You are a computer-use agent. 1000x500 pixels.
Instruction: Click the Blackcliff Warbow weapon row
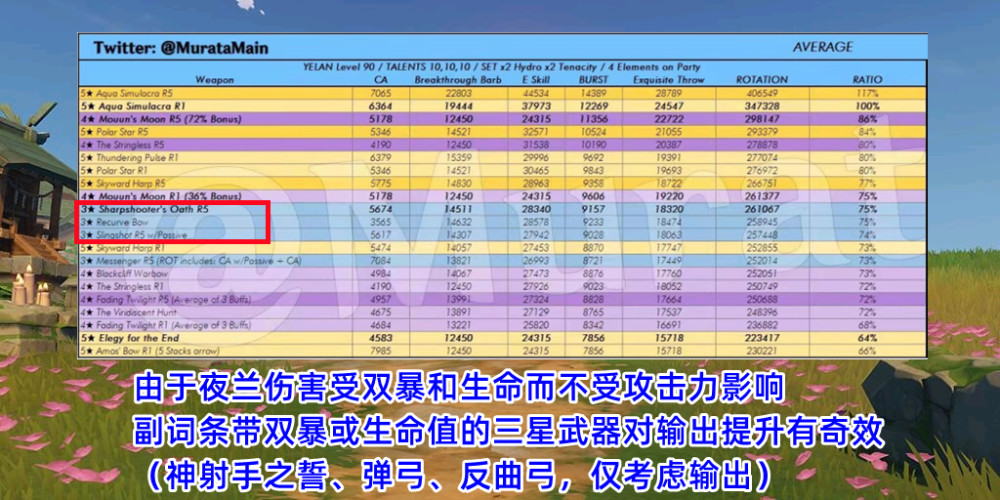click(128, 273)
